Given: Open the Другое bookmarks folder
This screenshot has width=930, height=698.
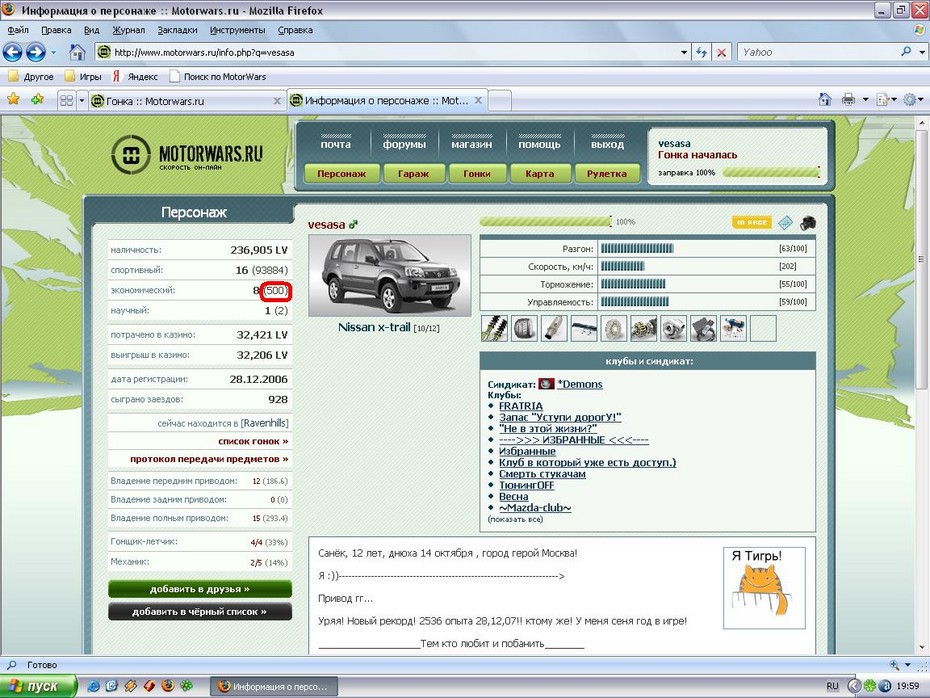Looking at the screenshot, I should (31, 77).
